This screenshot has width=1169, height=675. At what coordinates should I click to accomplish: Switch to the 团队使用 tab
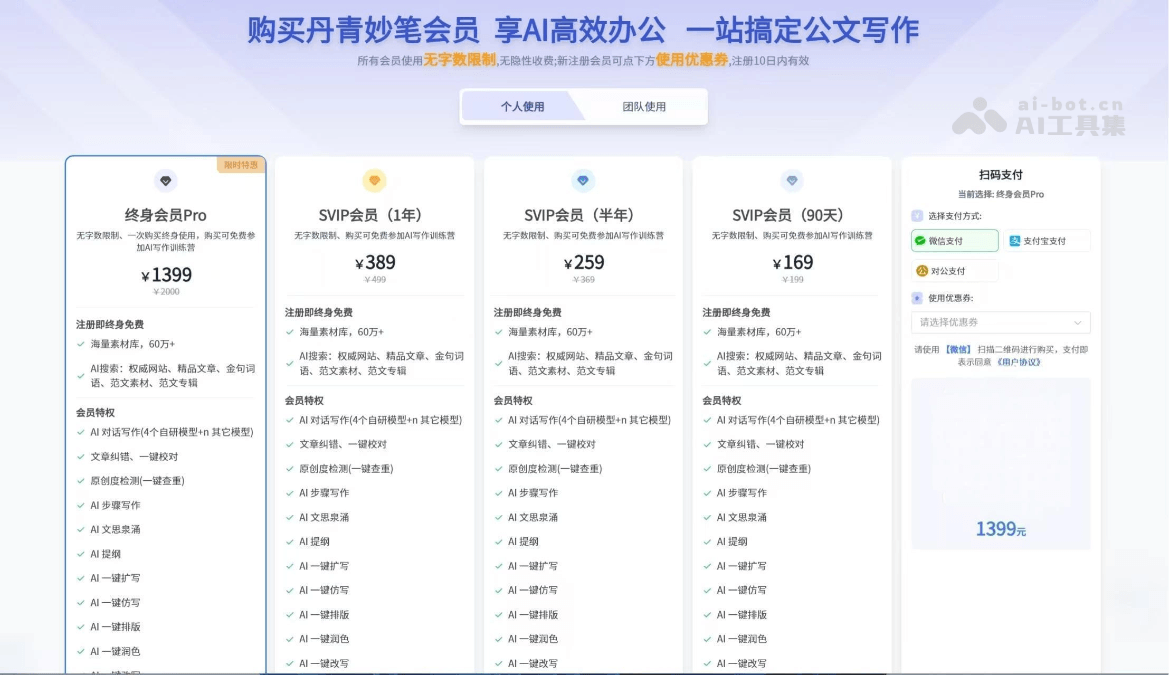[644, 107]
